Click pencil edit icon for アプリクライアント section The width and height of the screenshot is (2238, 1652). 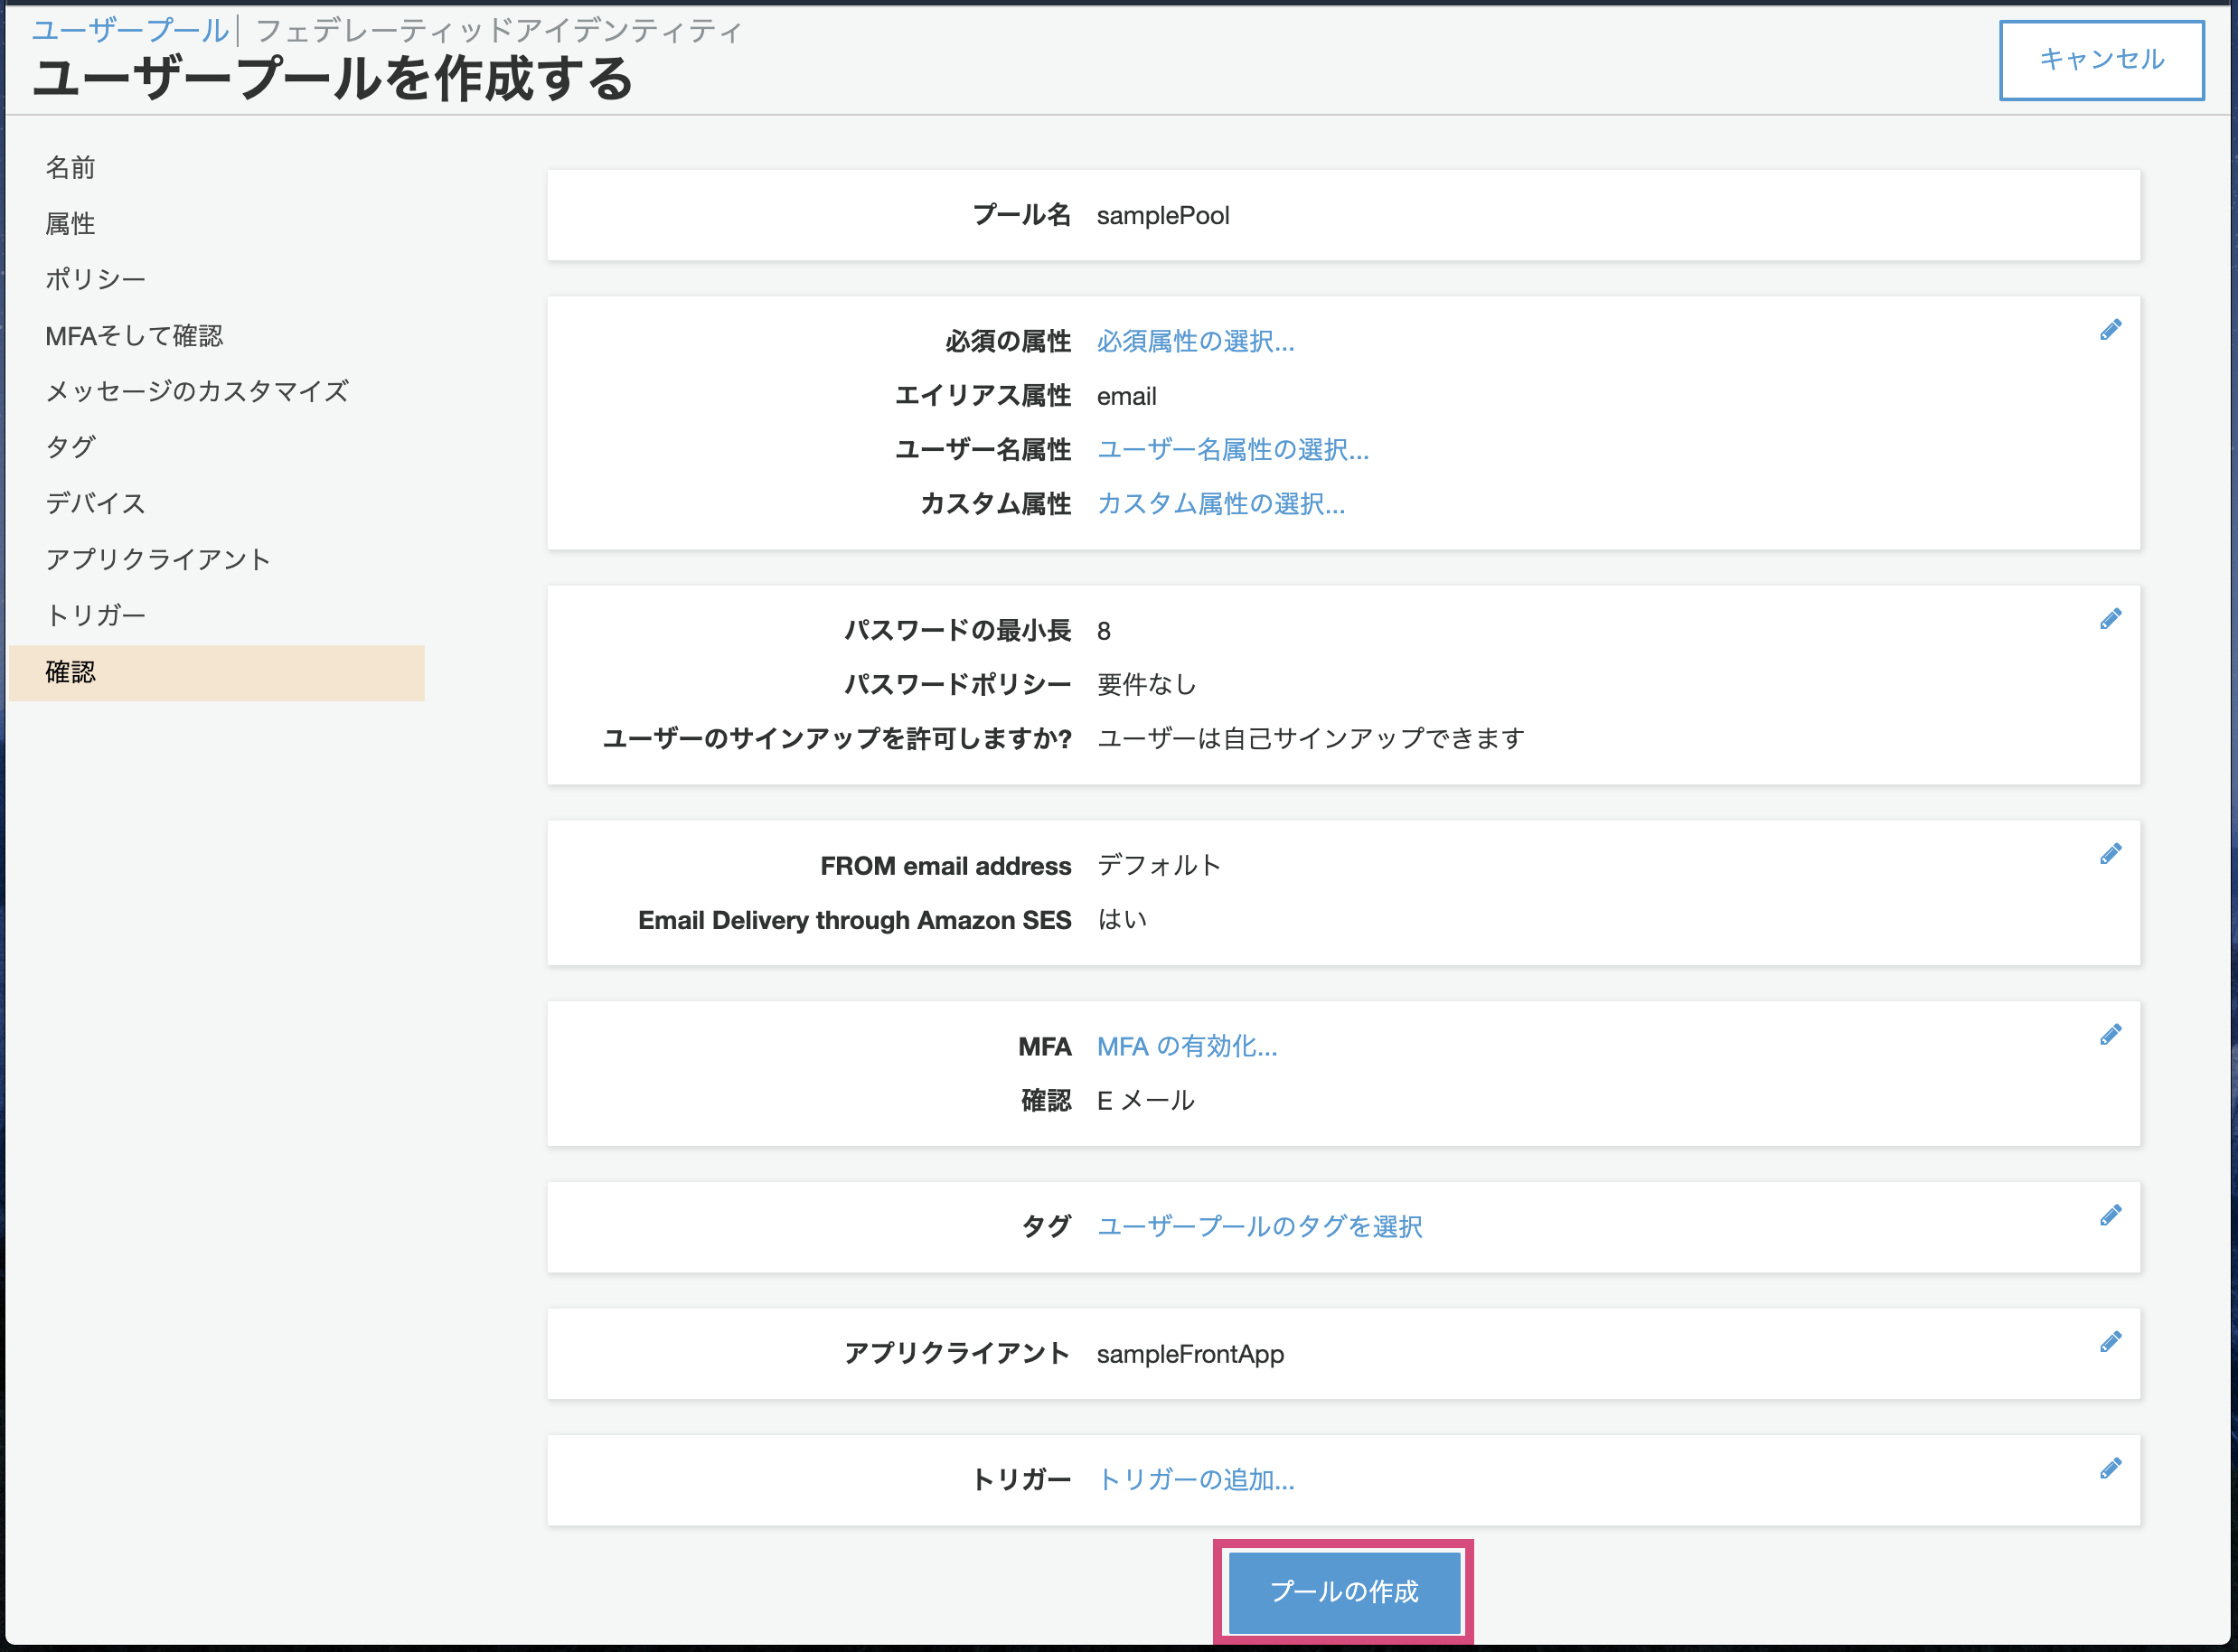click(2110, 1342)
